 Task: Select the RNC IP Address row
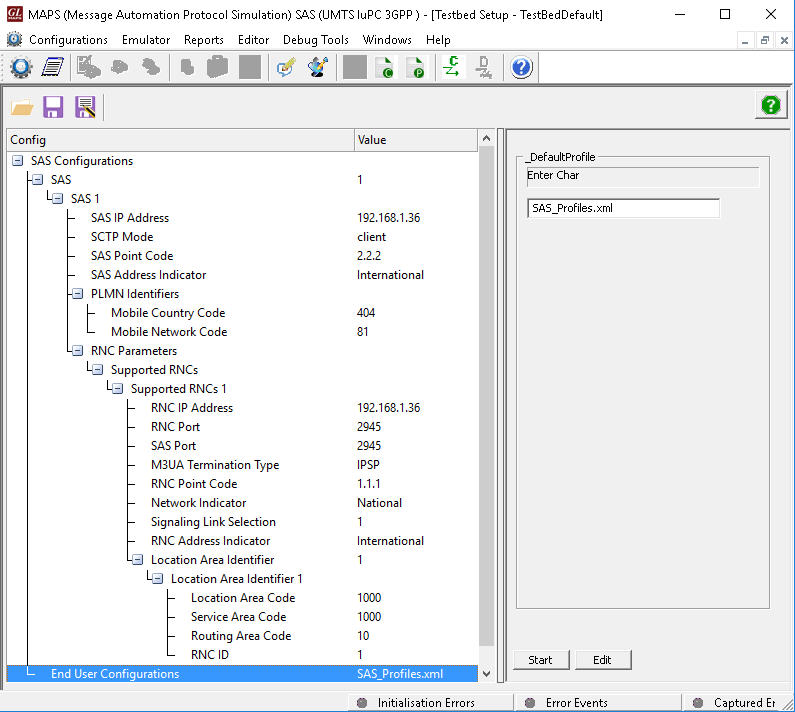point(242,408)
